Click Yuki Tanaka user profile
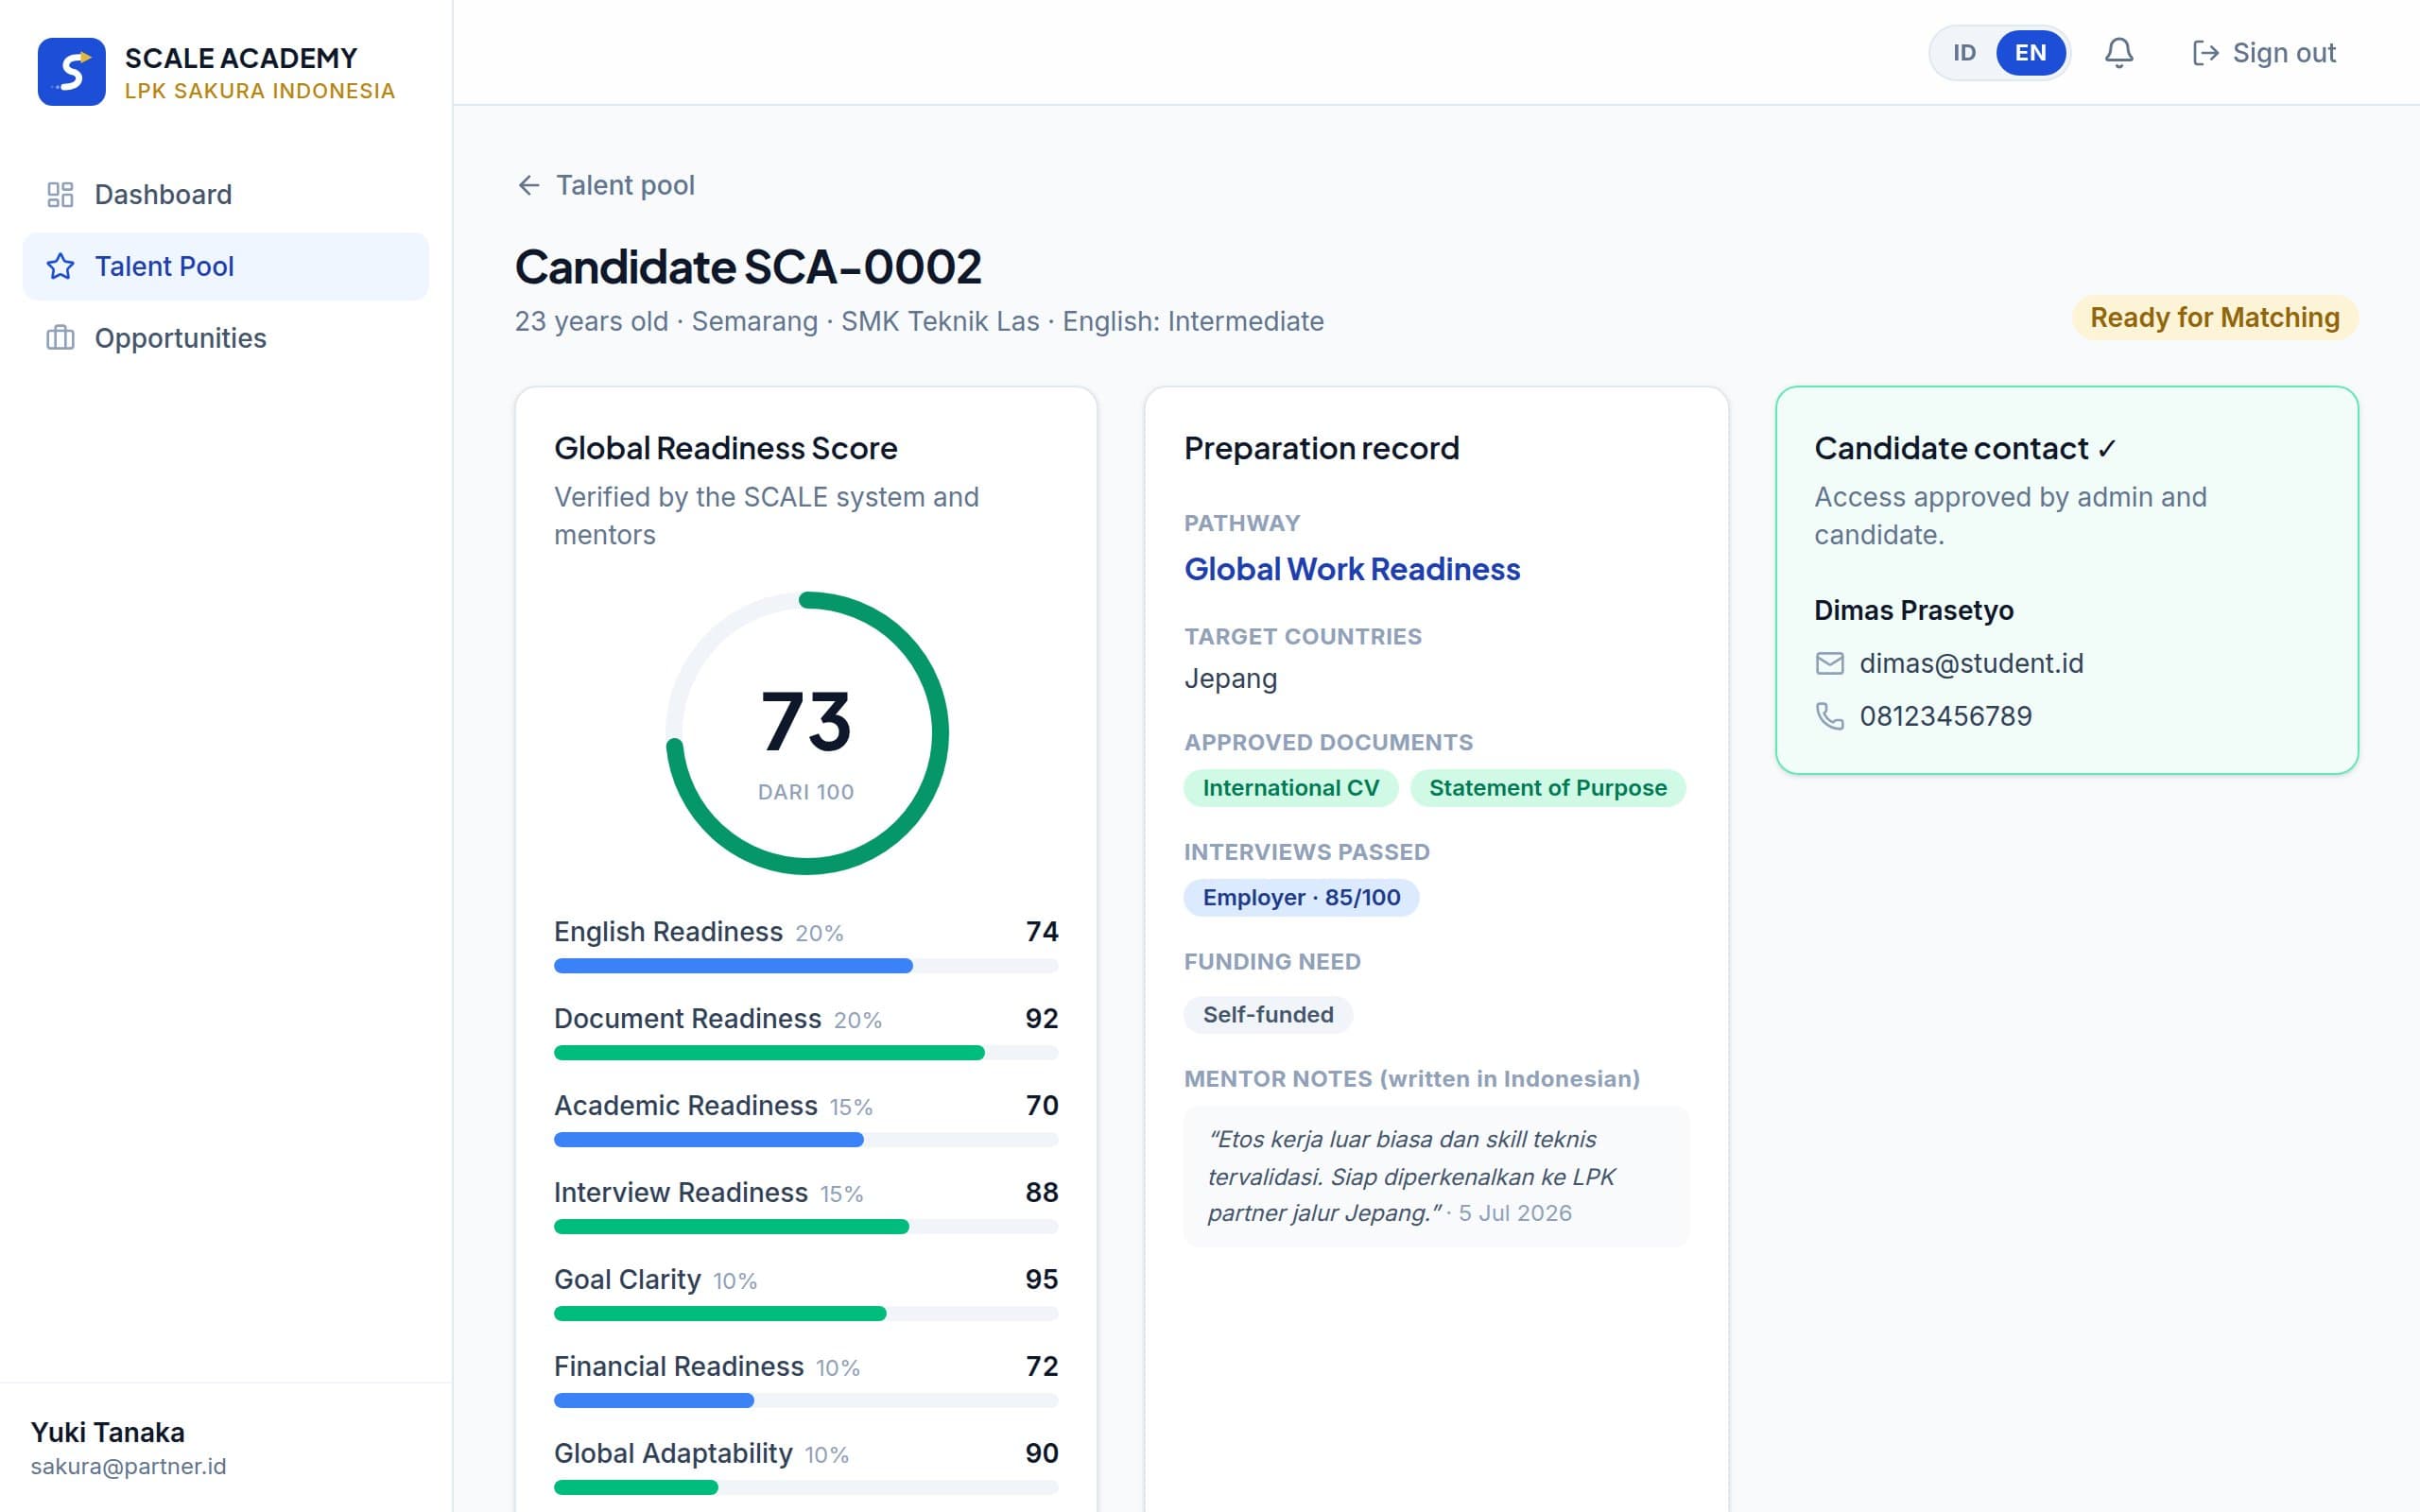 128,1448
